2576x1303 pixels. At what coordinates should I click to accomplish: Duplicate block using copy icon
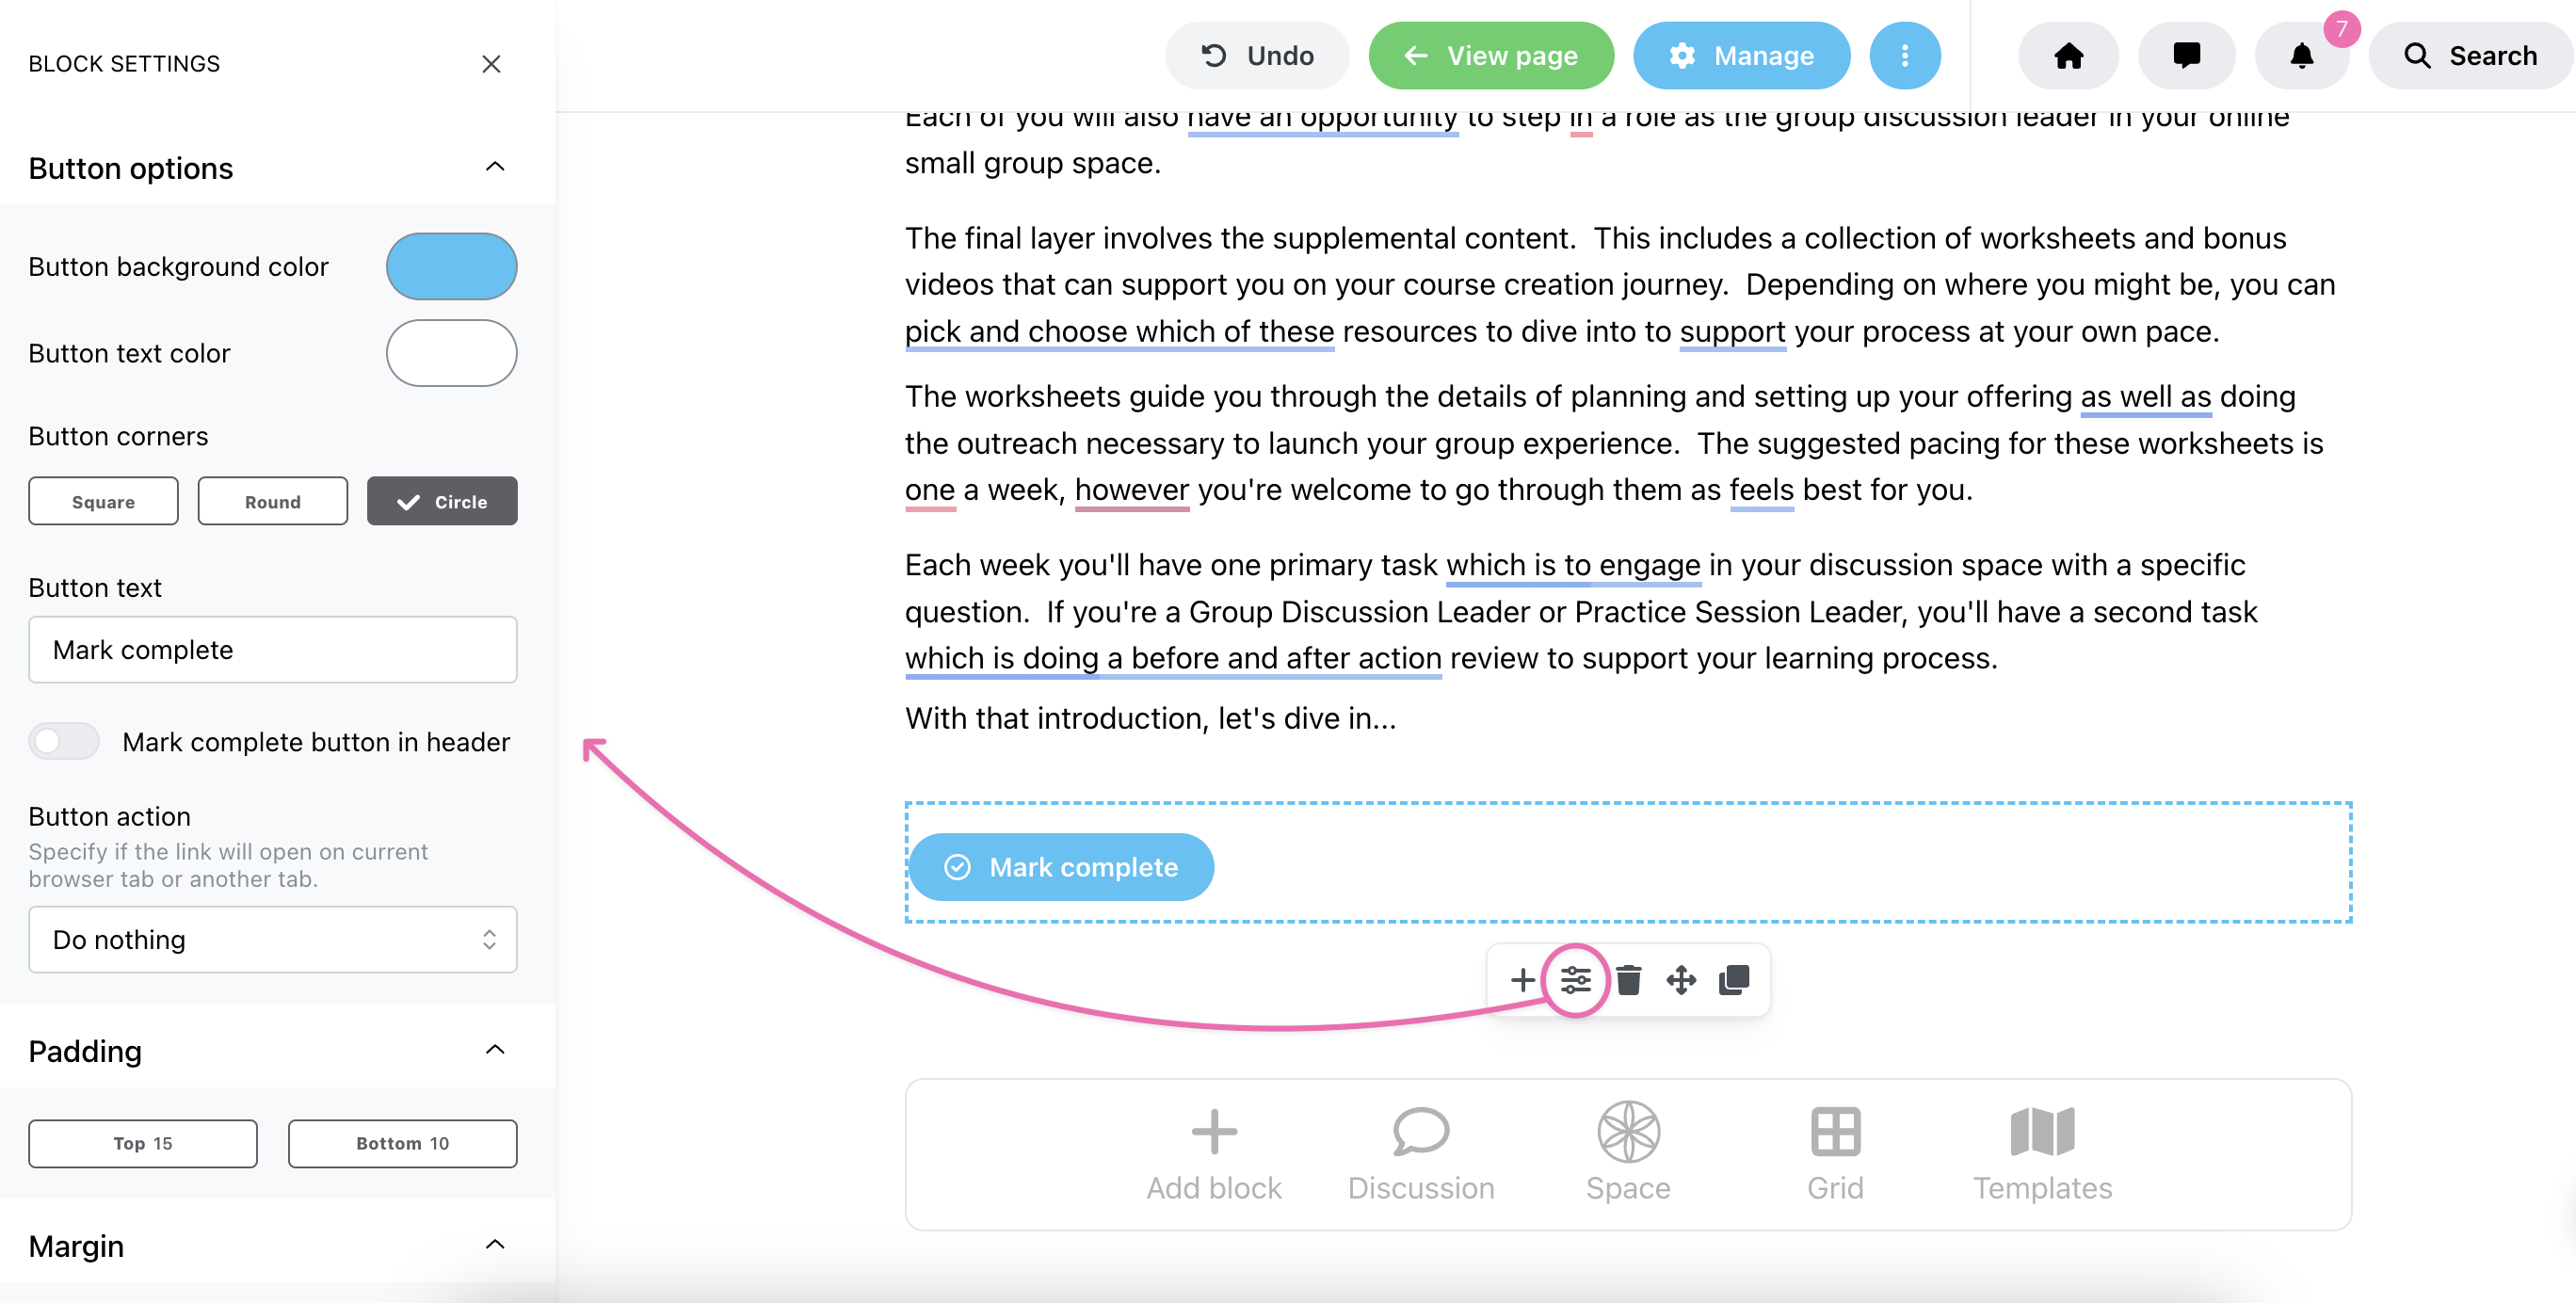[x=1734, y=980]
